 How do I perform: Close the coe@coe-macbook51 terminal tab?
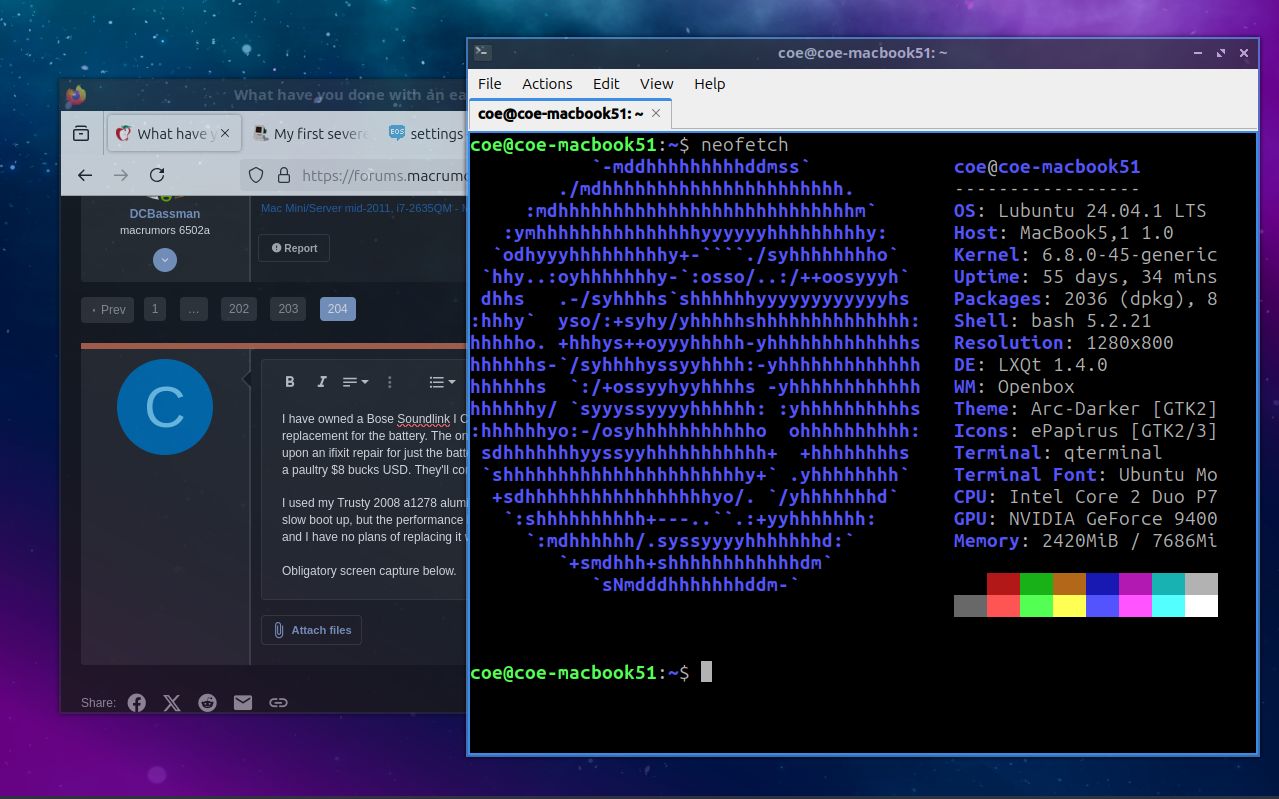tap(656, 114)
